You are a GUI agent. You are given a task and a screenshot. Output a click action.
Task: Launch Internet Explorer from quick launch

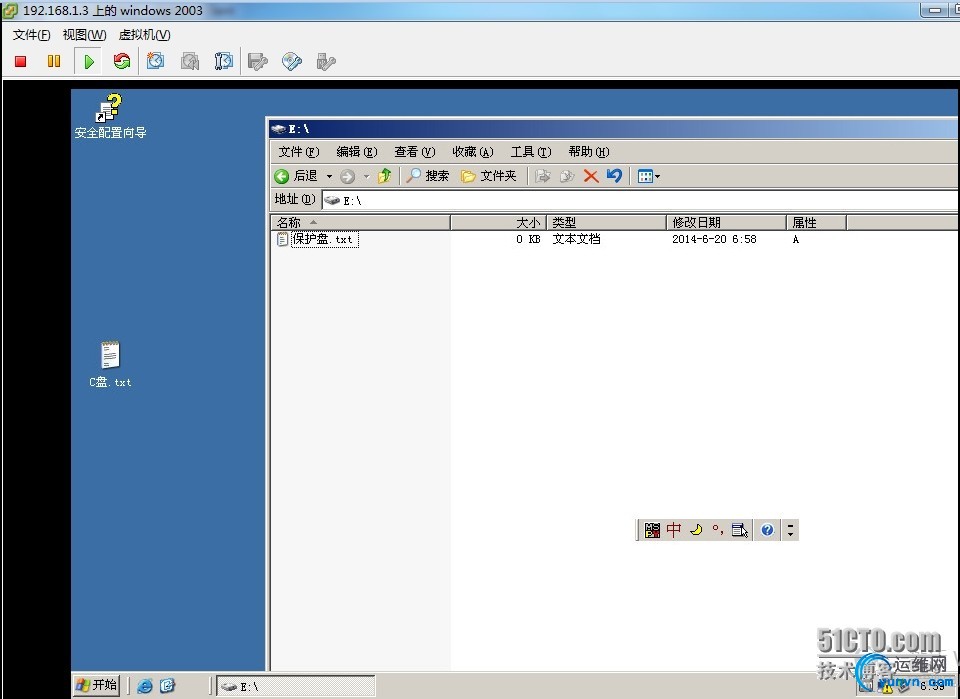144,686
